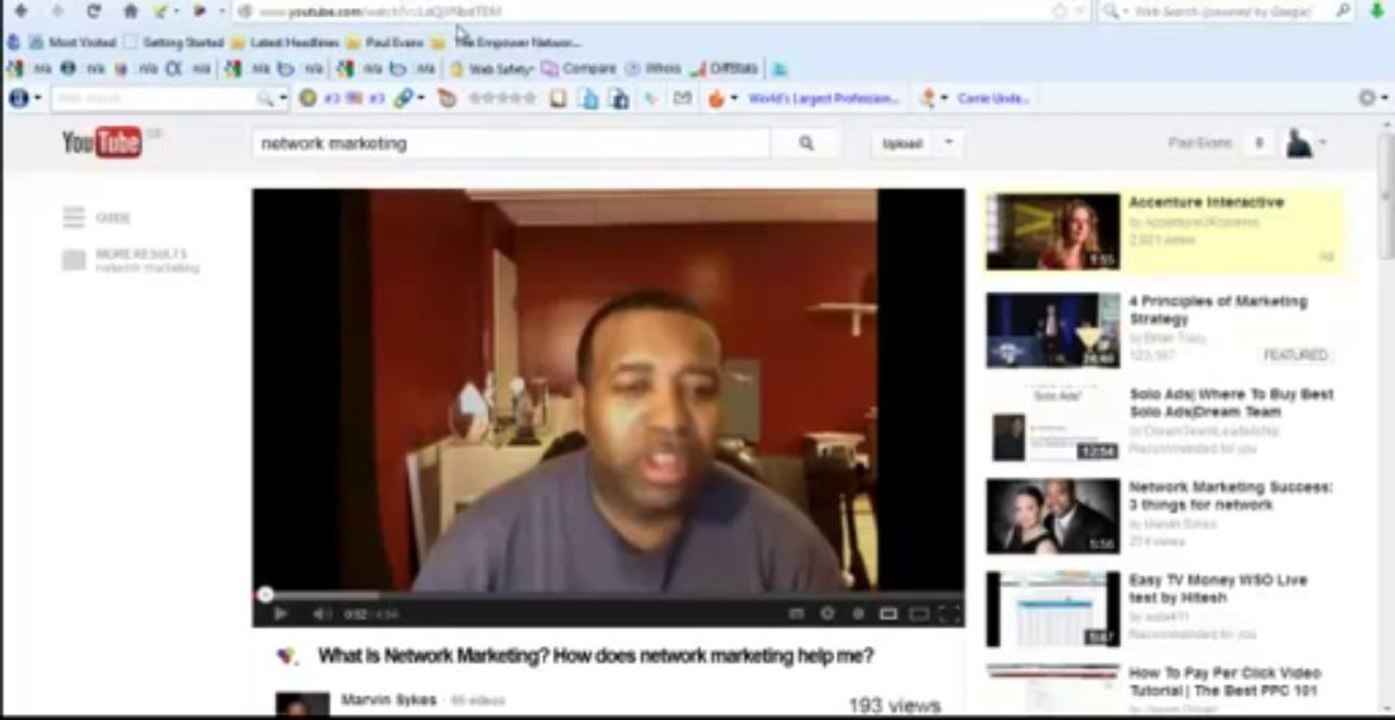Open World's Largest Profession link
Viewport: 1395px width, 720px height.
(823, 98)
